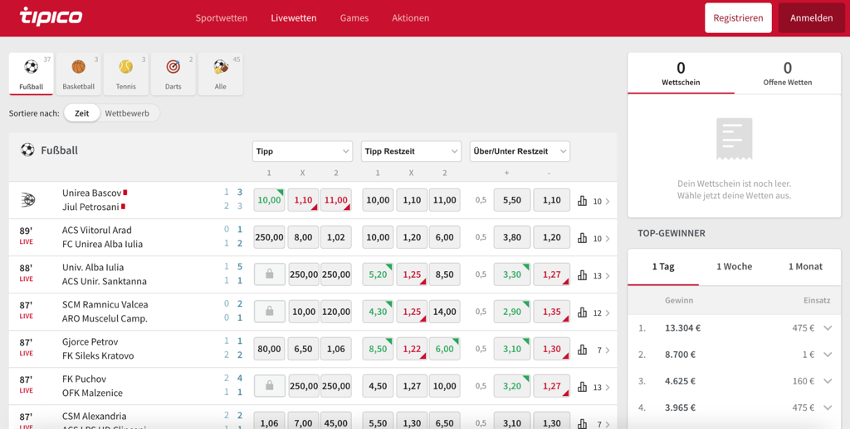
Task: Open statistics icon for Unirea Bascov match
Action: pyautogui.click(x=582, y=201)
